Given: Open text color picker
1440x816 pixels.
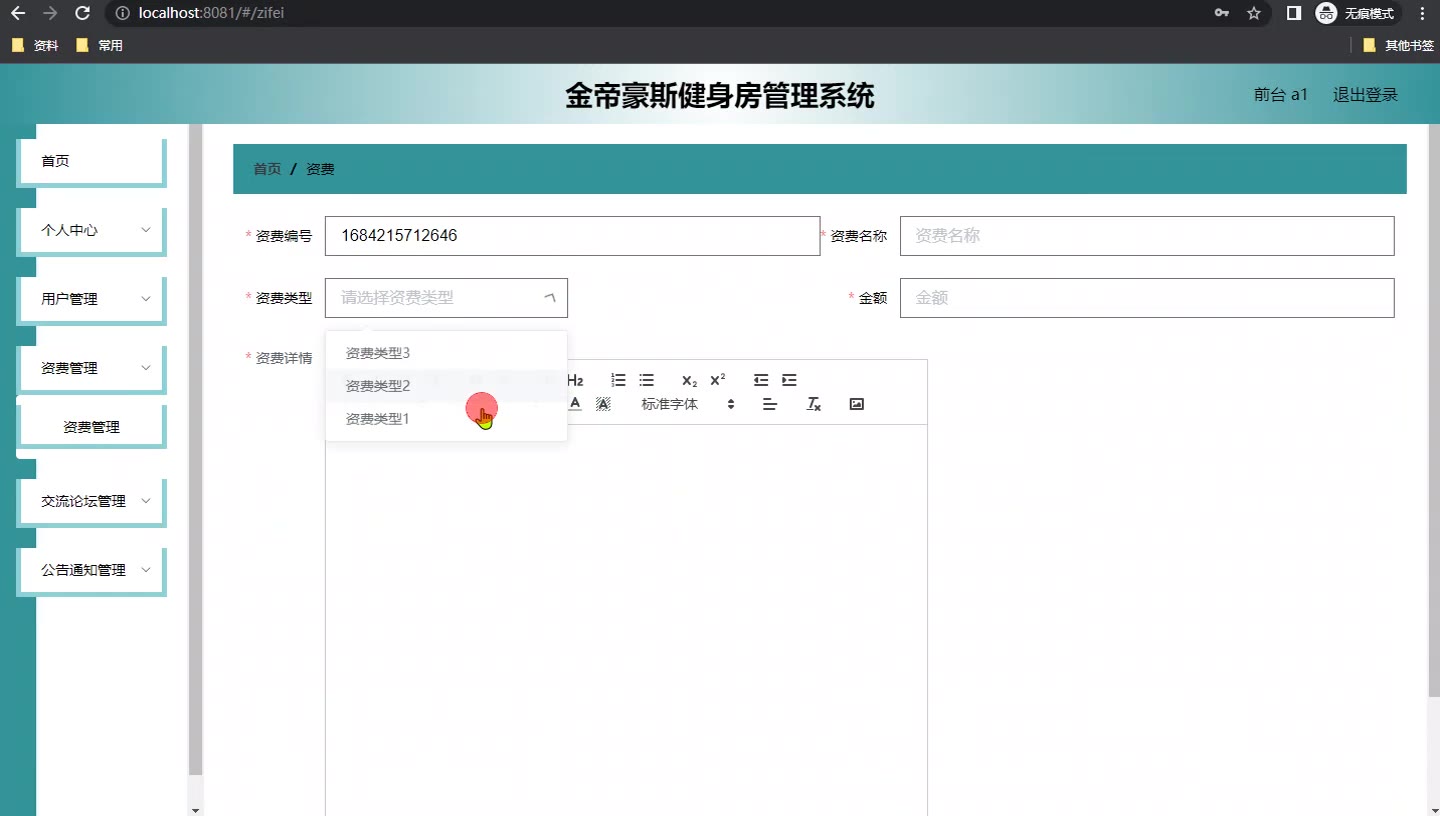Looking at the screenshot, I should 575,404.
